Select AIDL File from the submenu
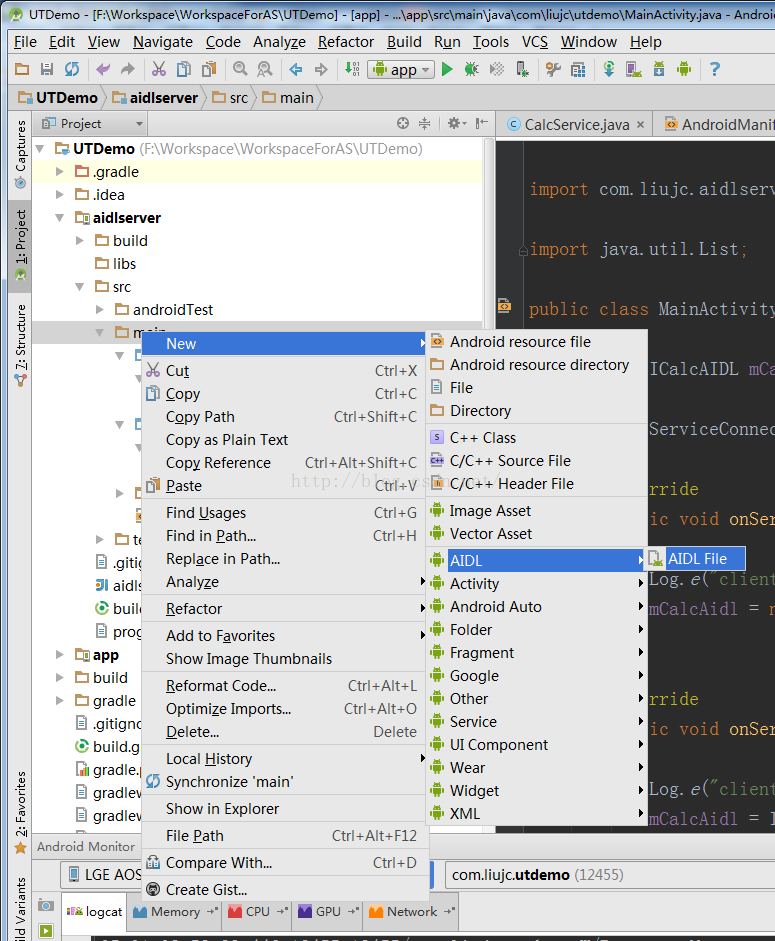The image size is (775, 941). pos(697,559)
